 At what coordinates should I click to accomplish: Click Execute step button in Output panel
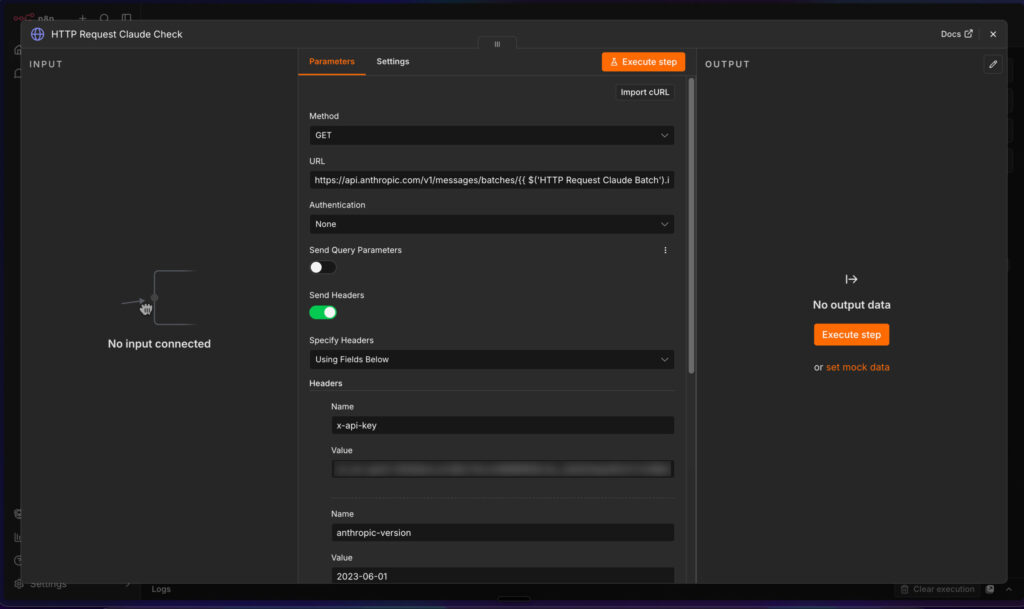point(851,335)
